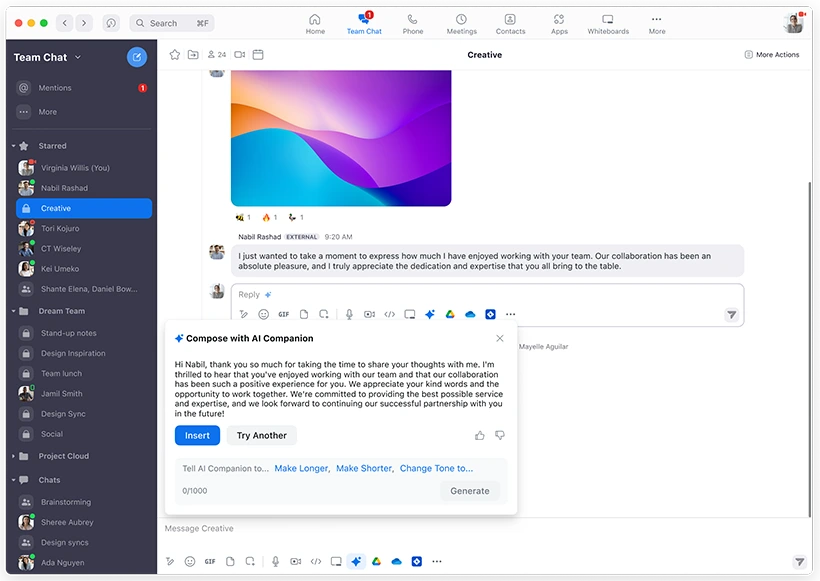Switch to the Phone tab

pos(413,22)
